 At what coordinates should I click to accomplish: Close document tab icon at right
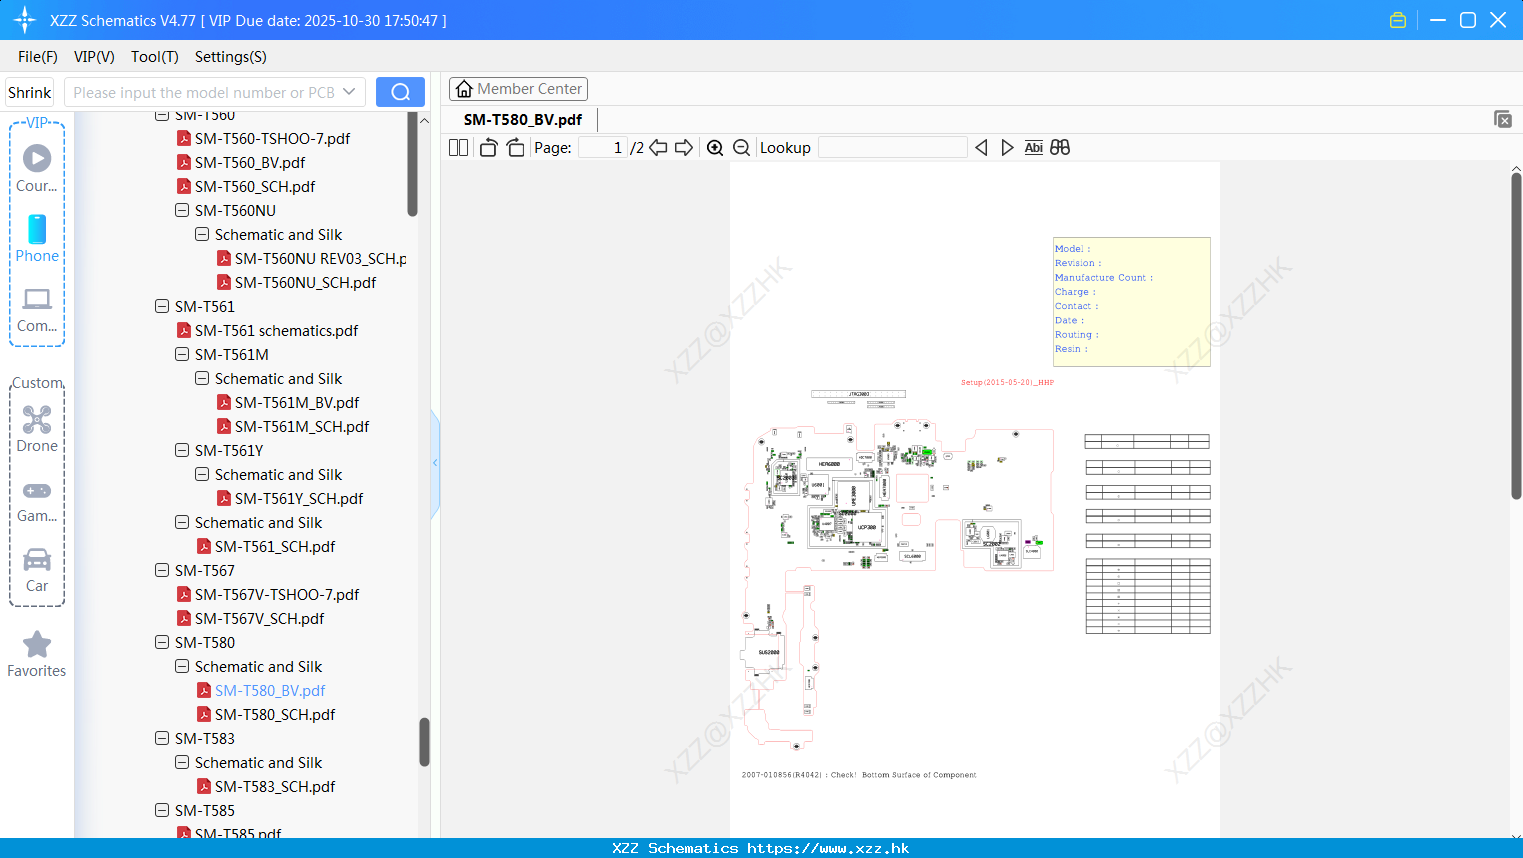(x=1503, y=119)
